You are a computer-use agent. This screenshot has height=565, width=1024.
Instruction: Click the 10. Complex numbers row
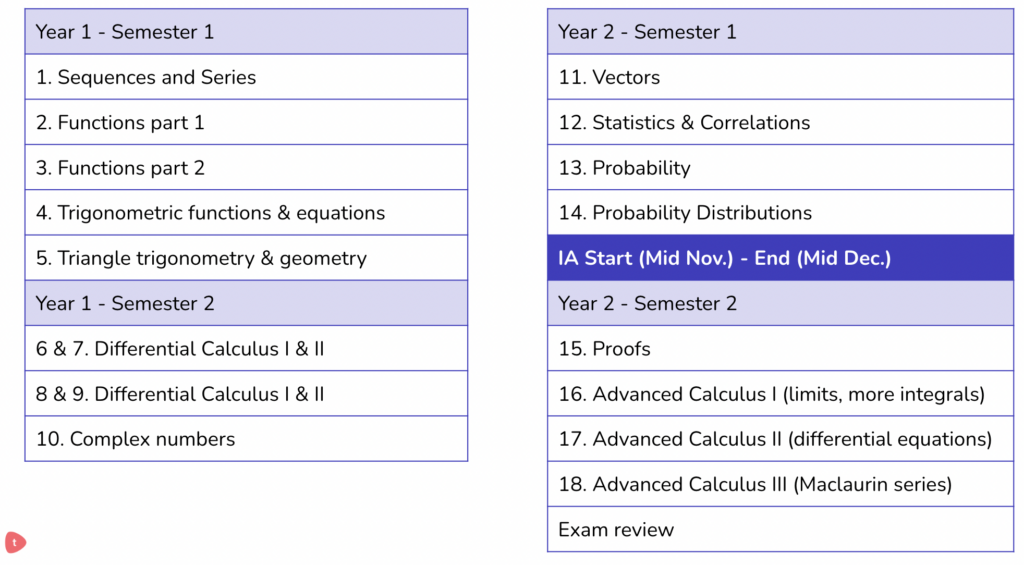tap(246, 439)
